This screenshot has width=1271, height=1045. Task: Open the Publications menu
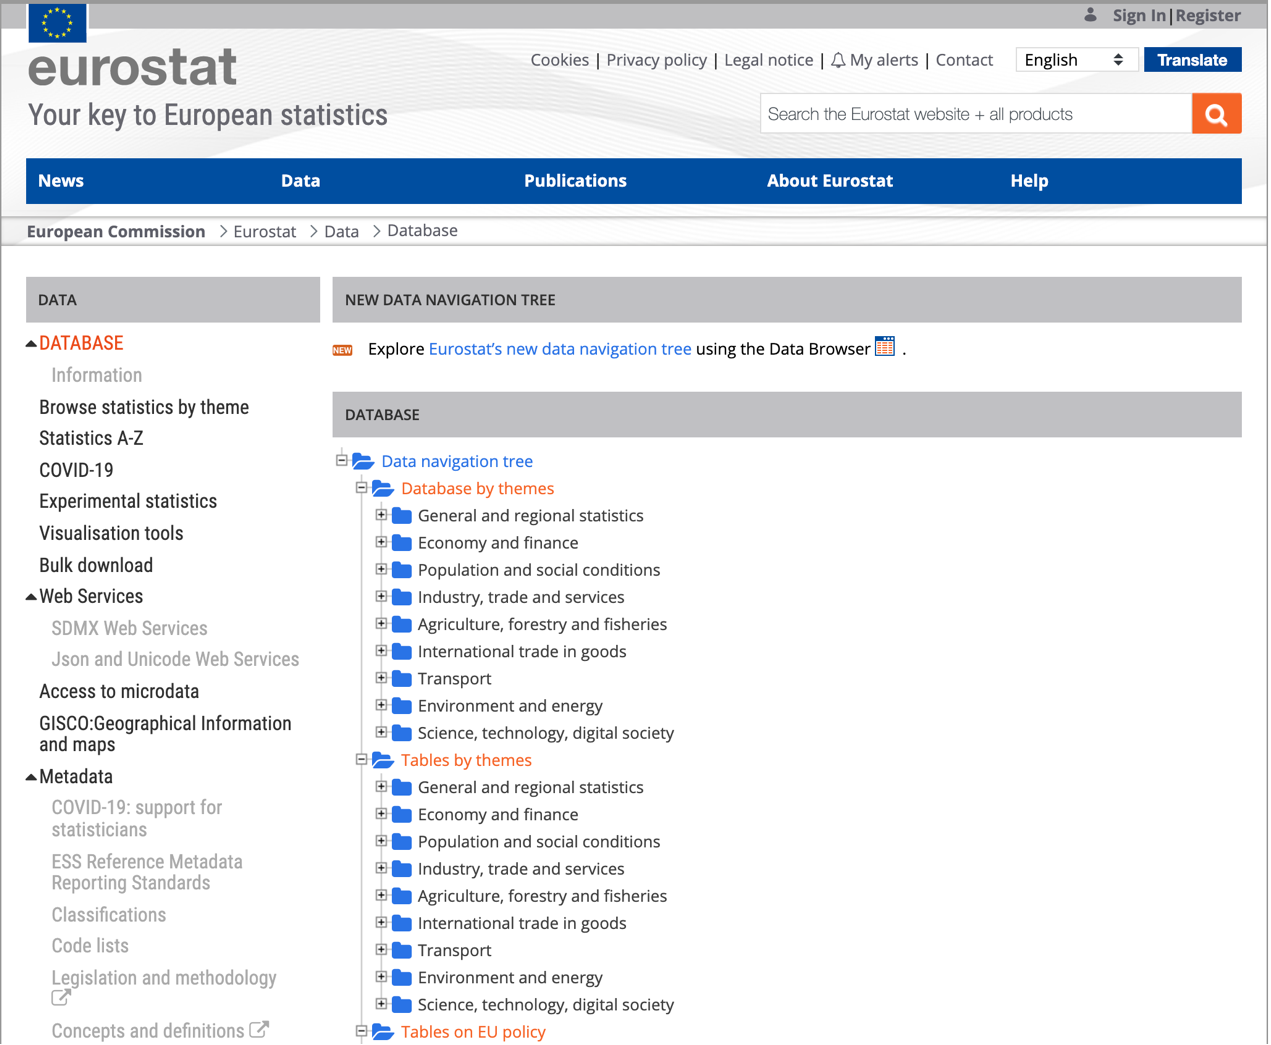tap(575, 181)
